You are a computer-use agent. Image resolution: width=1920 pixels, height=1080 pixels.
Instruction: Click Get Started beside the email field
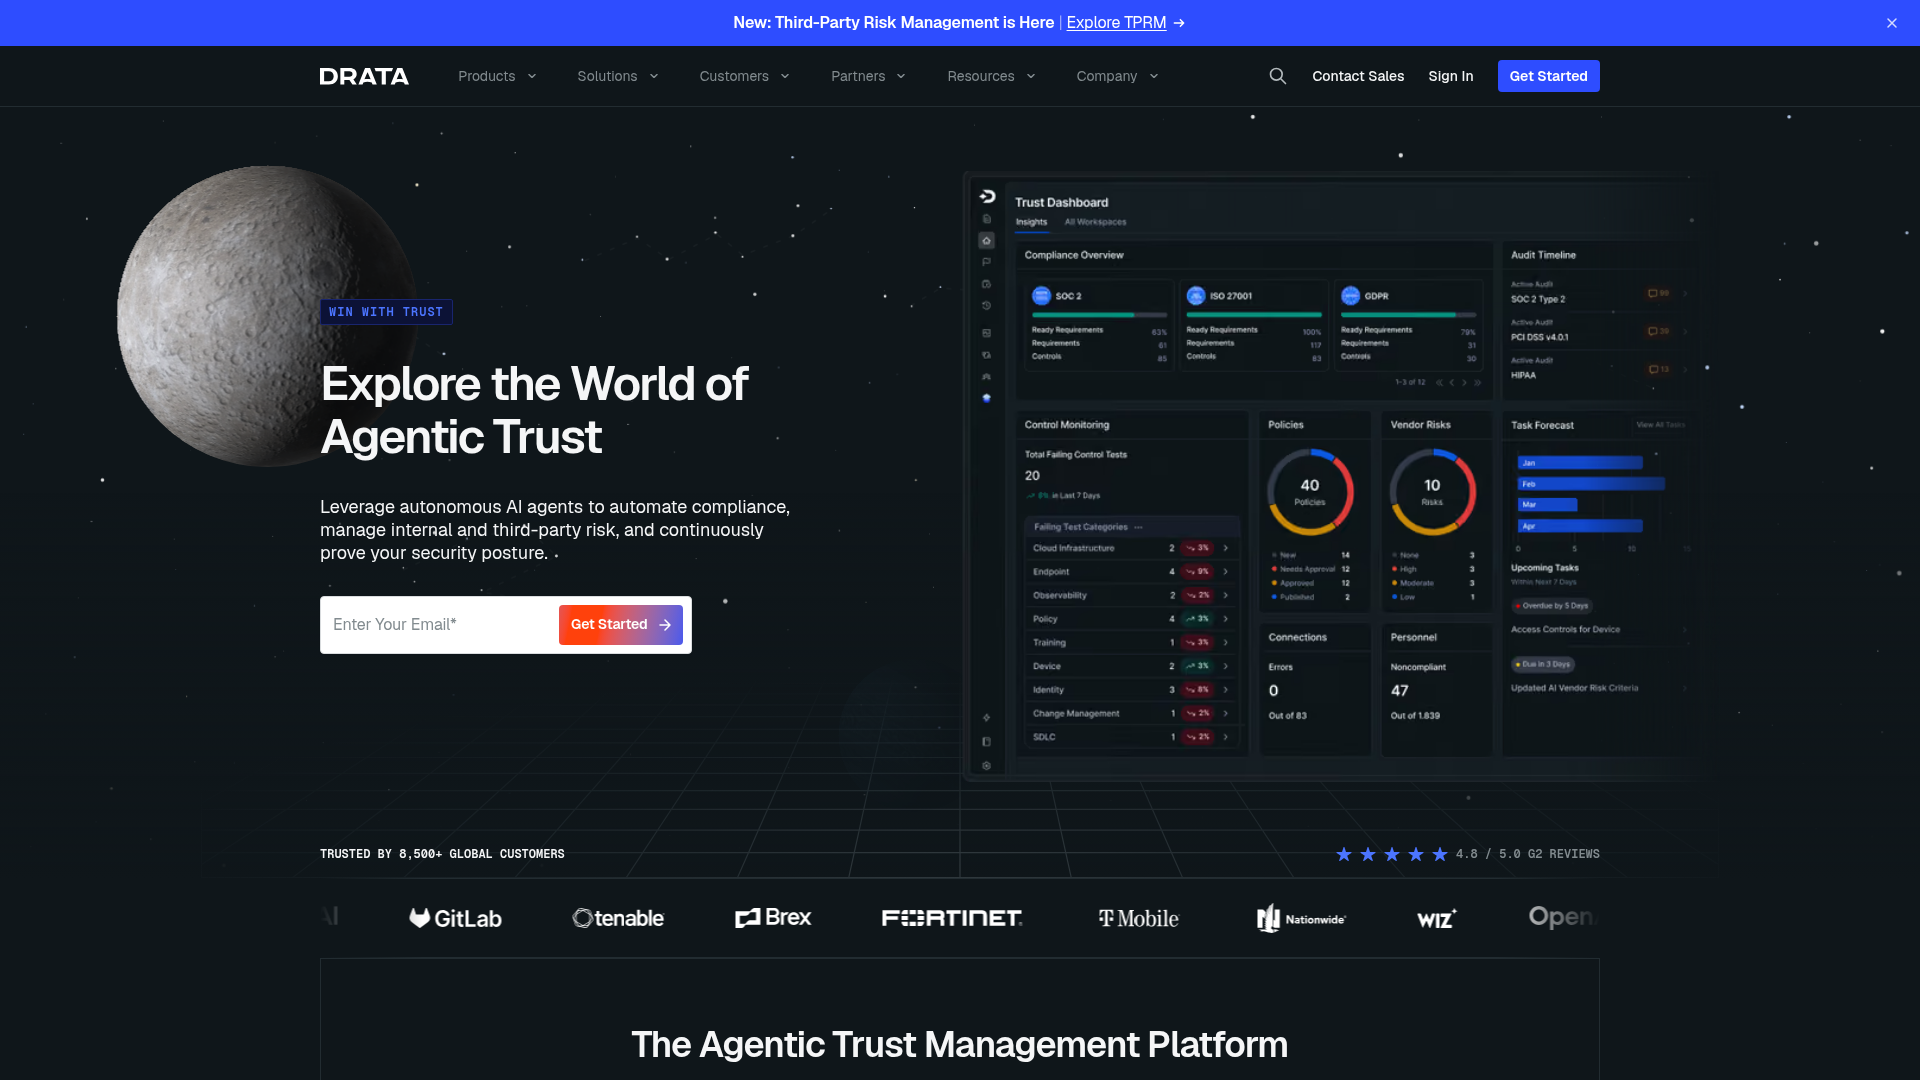620,625
